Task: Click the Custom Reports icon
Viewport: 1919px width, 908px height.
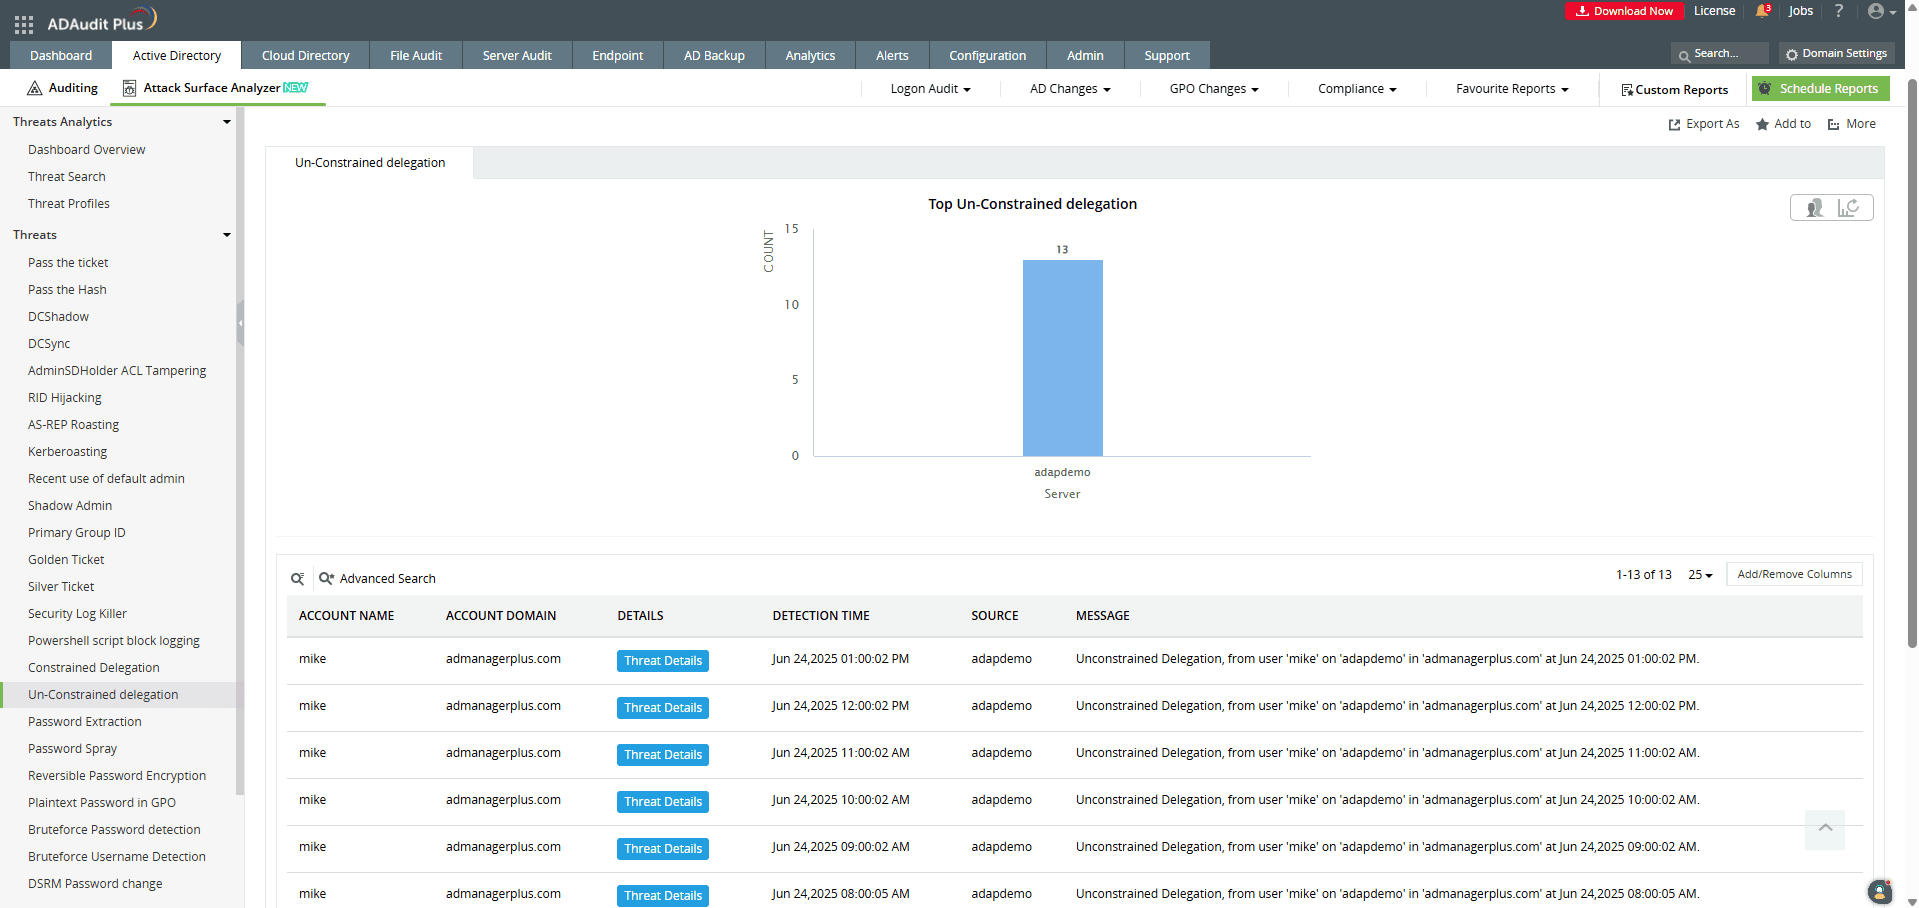Action: (1627, 90)
